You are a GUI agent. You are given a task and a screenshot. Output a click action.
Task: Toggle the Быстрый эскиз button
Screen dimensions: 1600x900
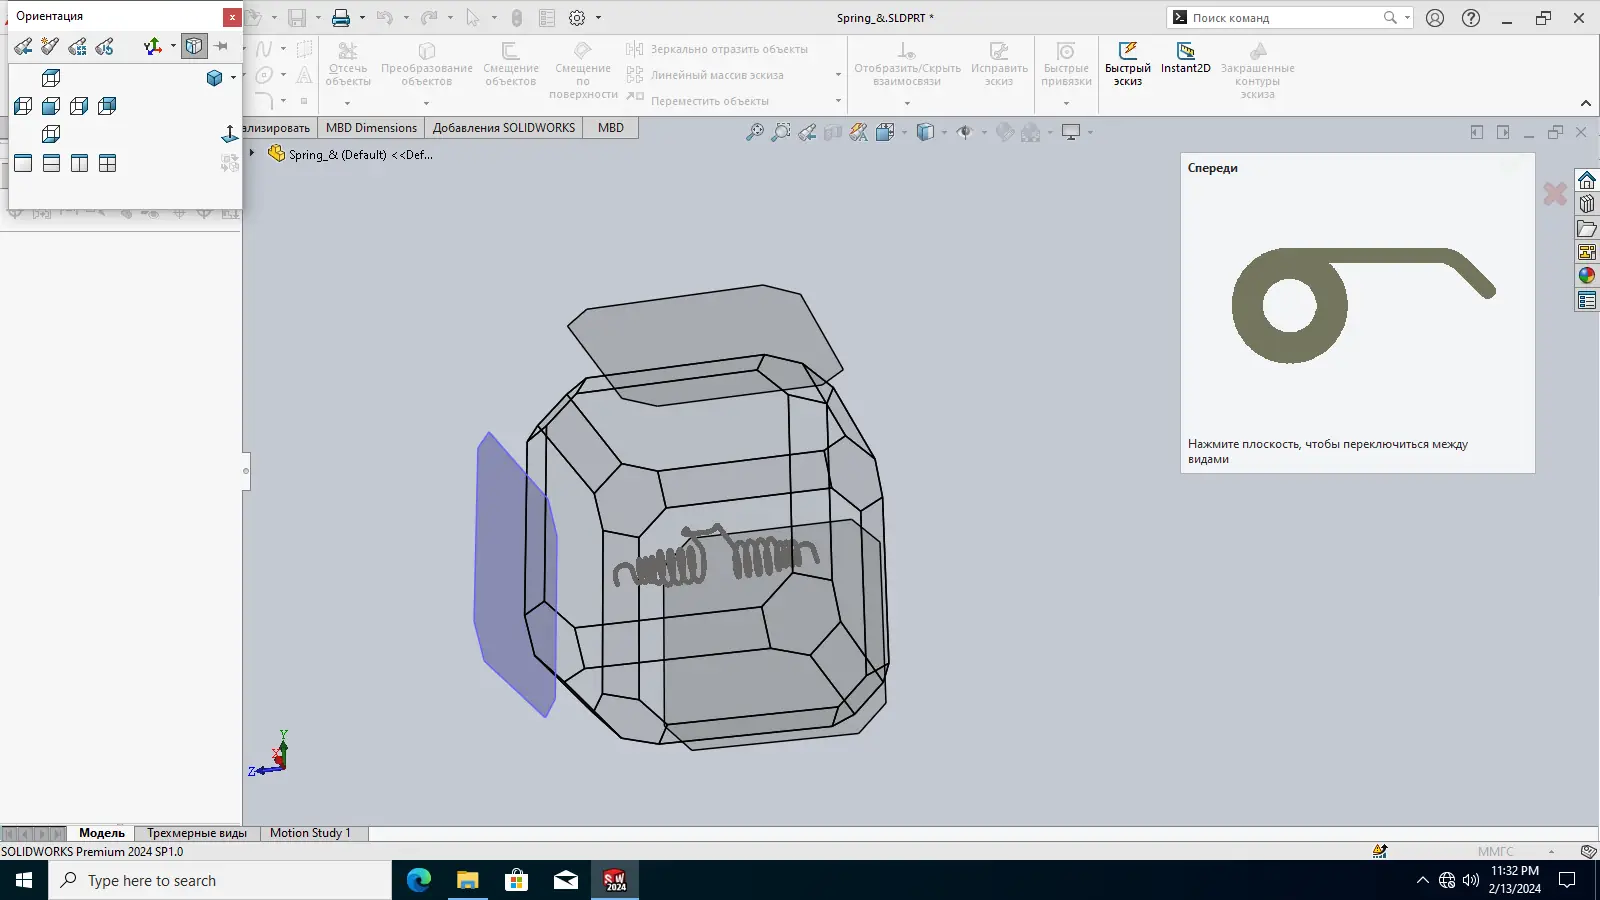1127,64
